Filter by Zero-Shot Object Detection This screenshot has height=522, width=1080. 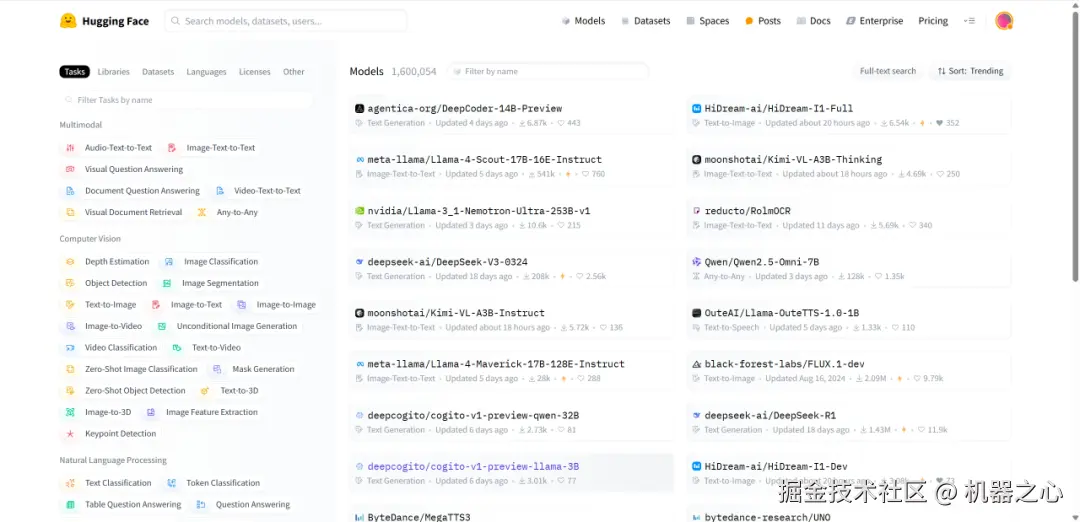point(126,390)
